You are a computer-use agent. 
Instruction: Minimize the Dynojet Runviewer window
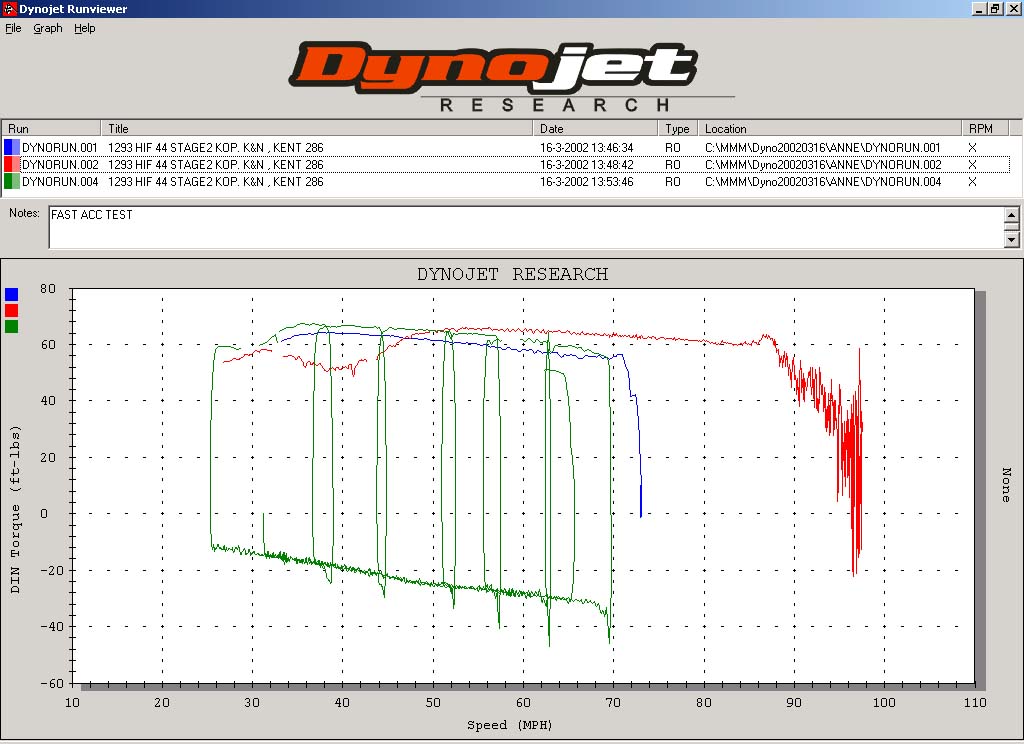click(979, 8)
